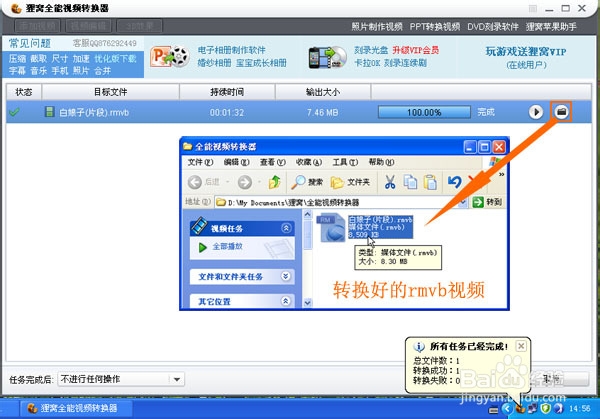Viewport: 600px width, 419px height.
Task: Click 全部播放 in video tasks panel
Action: 227,246
